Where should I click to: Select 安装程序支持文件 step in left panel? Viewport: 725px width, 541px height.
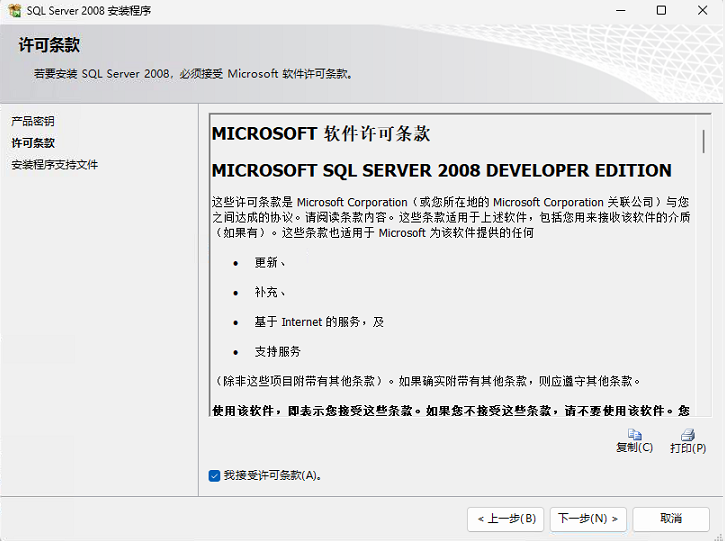55,165
